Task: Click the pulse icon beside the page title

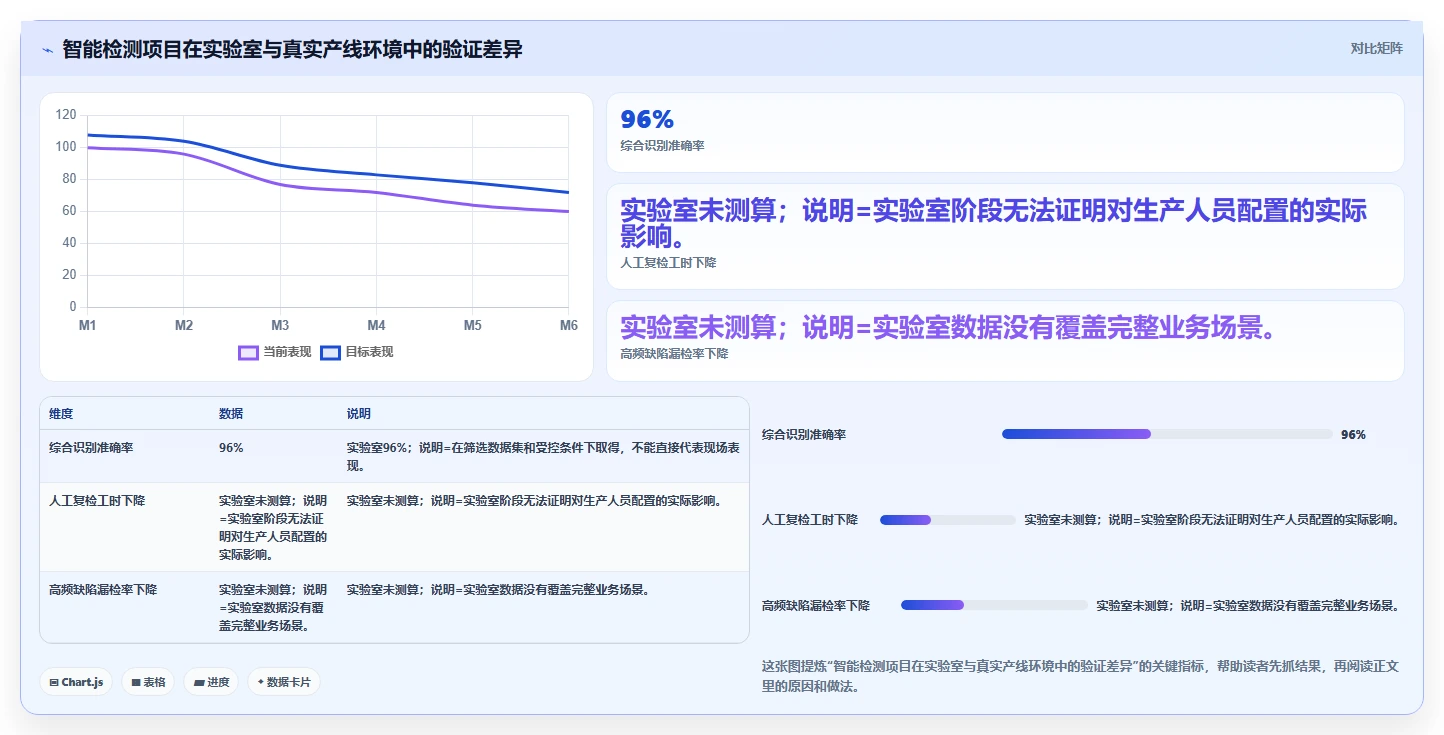Action: [47, 50]
